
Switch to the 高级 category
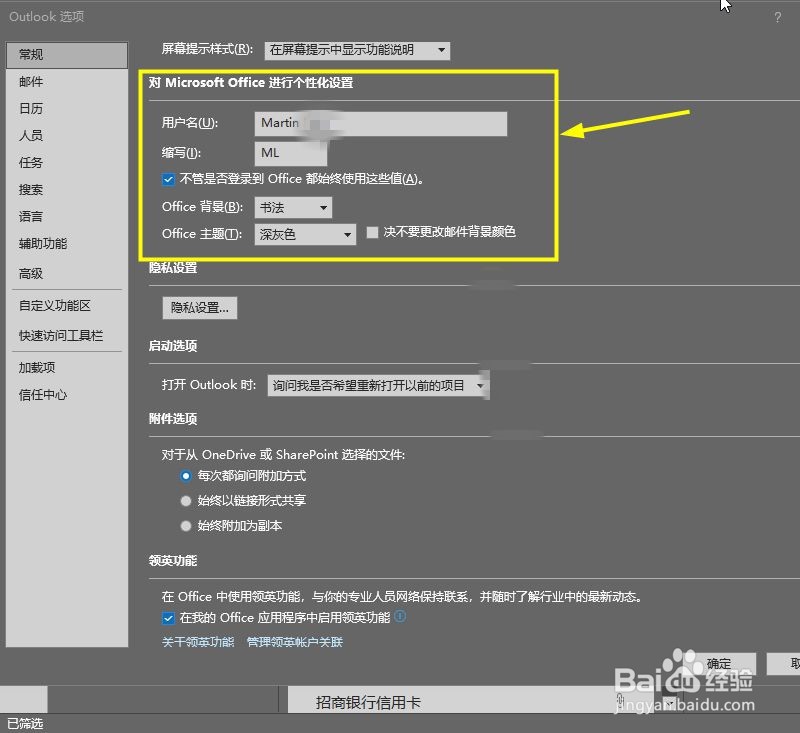(x=67, y=274)
